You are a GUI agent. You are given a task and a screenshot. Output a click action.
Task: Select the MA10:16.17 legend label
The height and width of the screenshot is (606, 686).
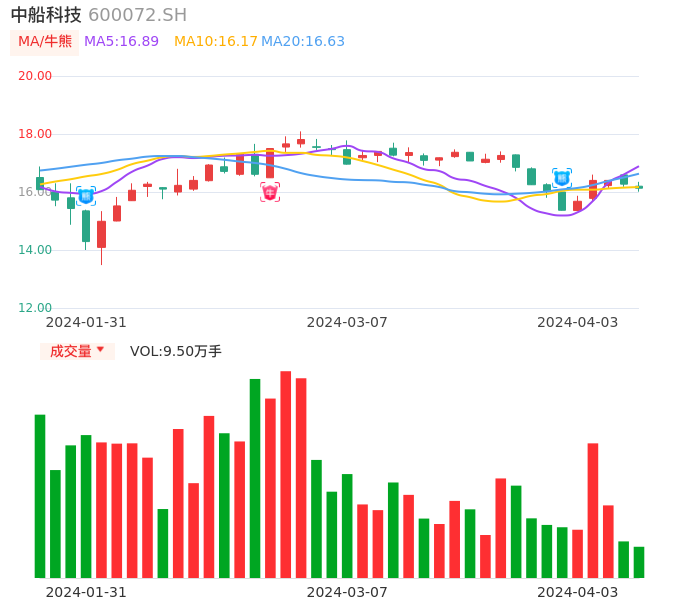pyautogui.click(x=216, y=42)
